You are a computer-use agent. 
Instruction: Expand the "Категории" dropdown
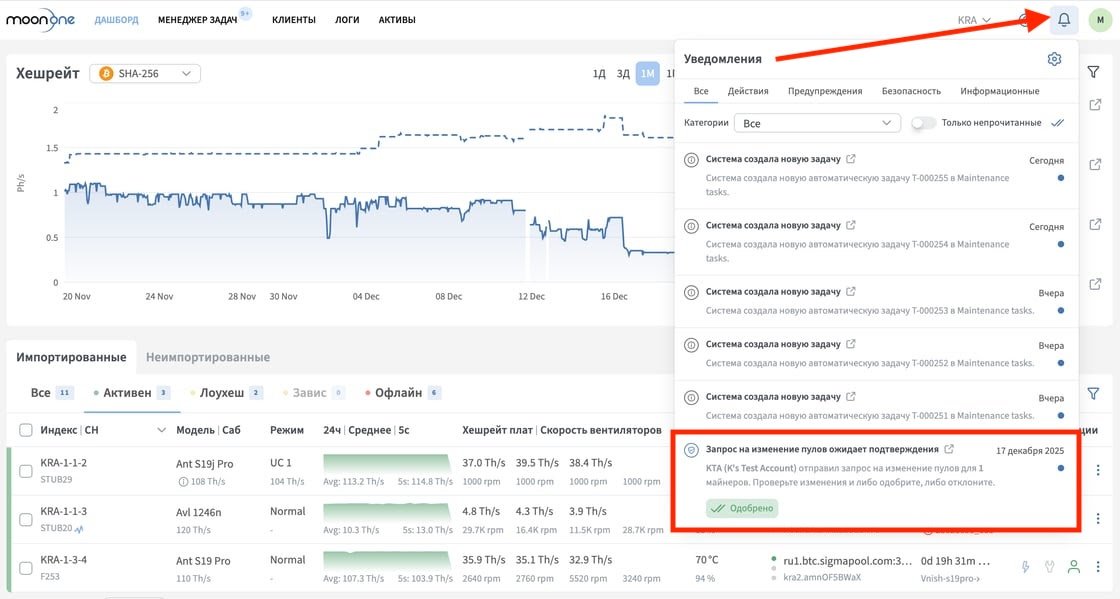817,122
